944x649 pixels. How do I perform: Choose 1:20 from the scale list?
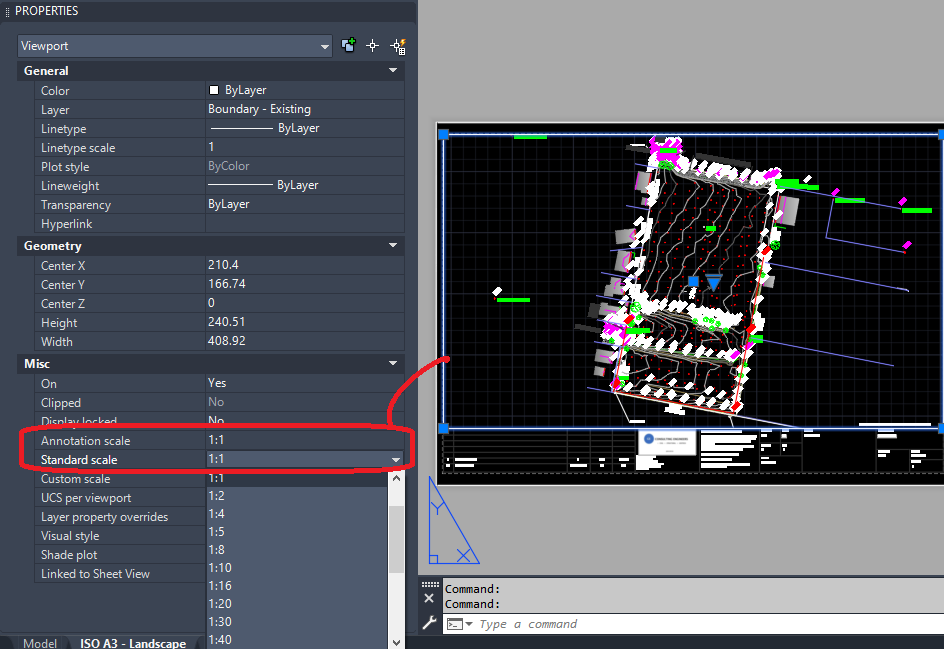(297, 604)
